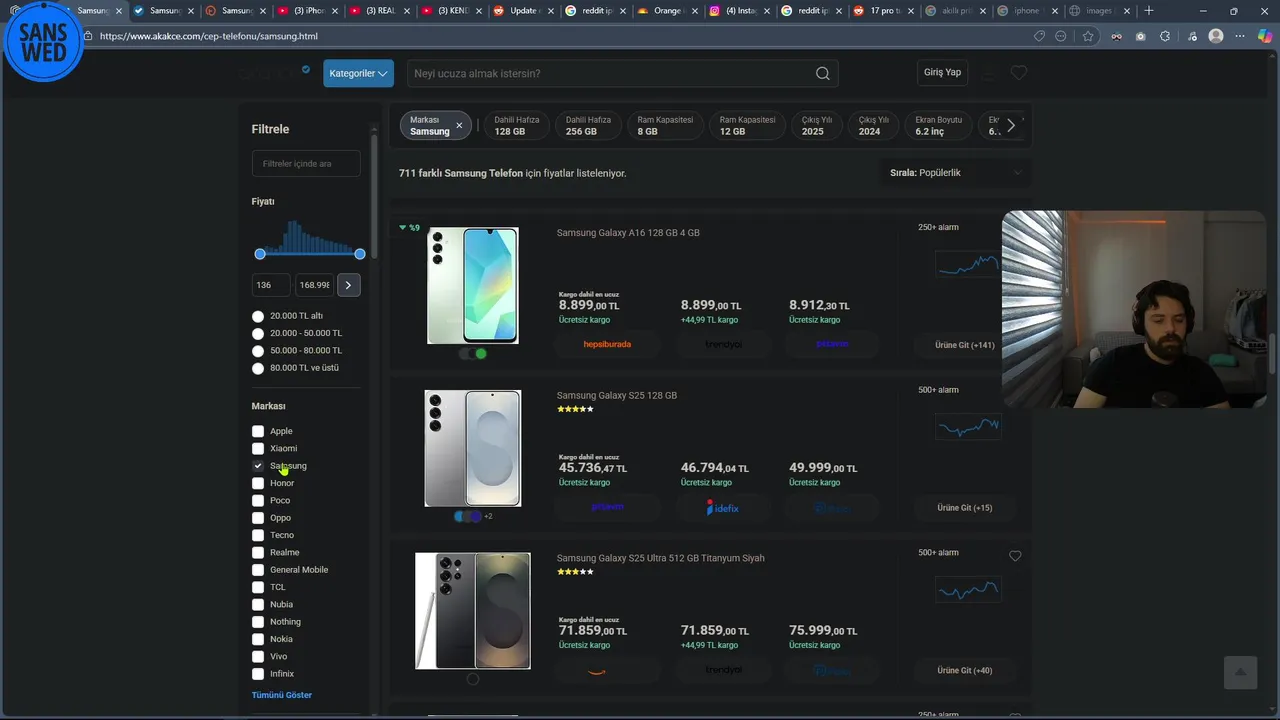The image size is (1280, 720).
Task: Check the Xiaomi brand checkbox
Action: [x=258, y=448]
